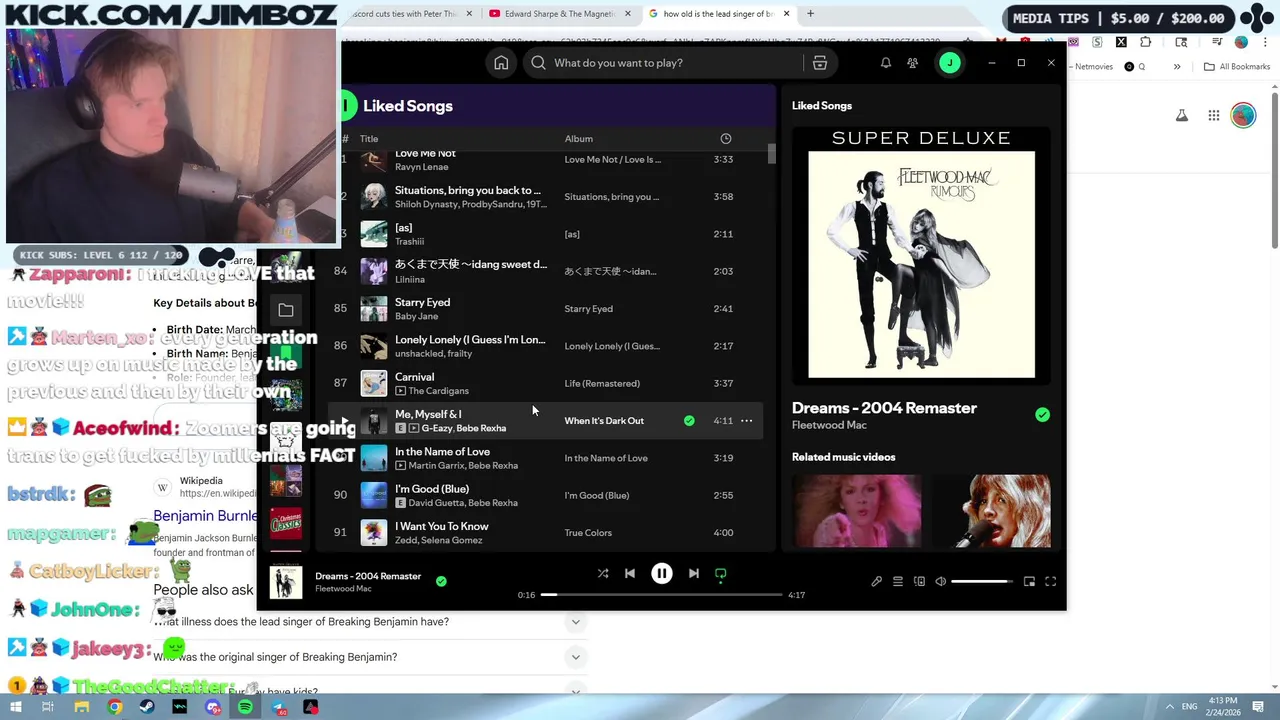Sort songs by Title column

pyautogui.click(x=369, y=139)
